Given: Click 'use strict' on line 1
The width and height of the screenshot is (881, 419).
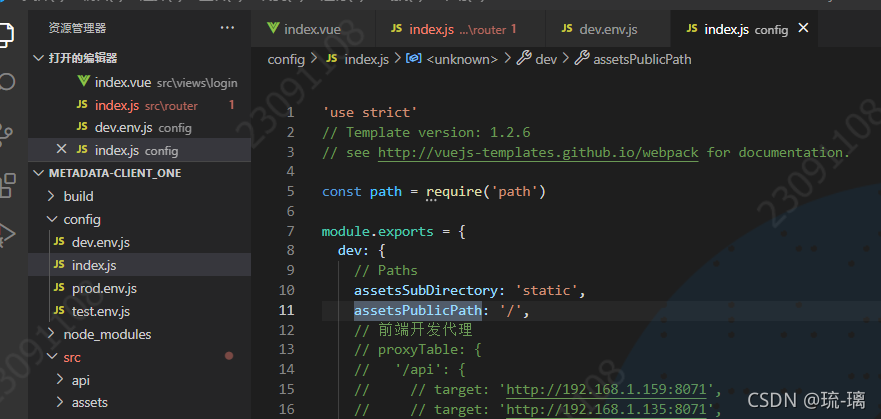Looking at the screenshot, I should [370, 113].
